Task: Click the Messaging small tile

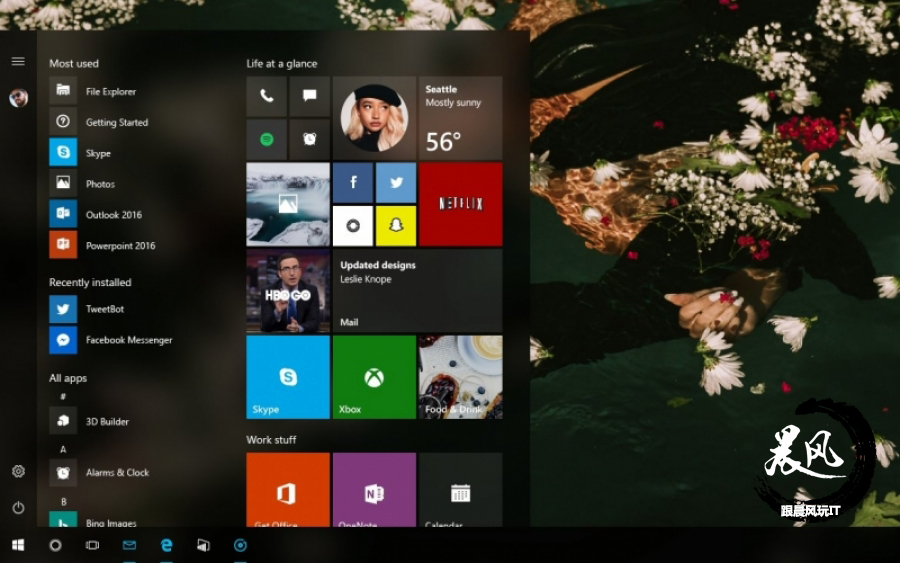Action: 309,96
